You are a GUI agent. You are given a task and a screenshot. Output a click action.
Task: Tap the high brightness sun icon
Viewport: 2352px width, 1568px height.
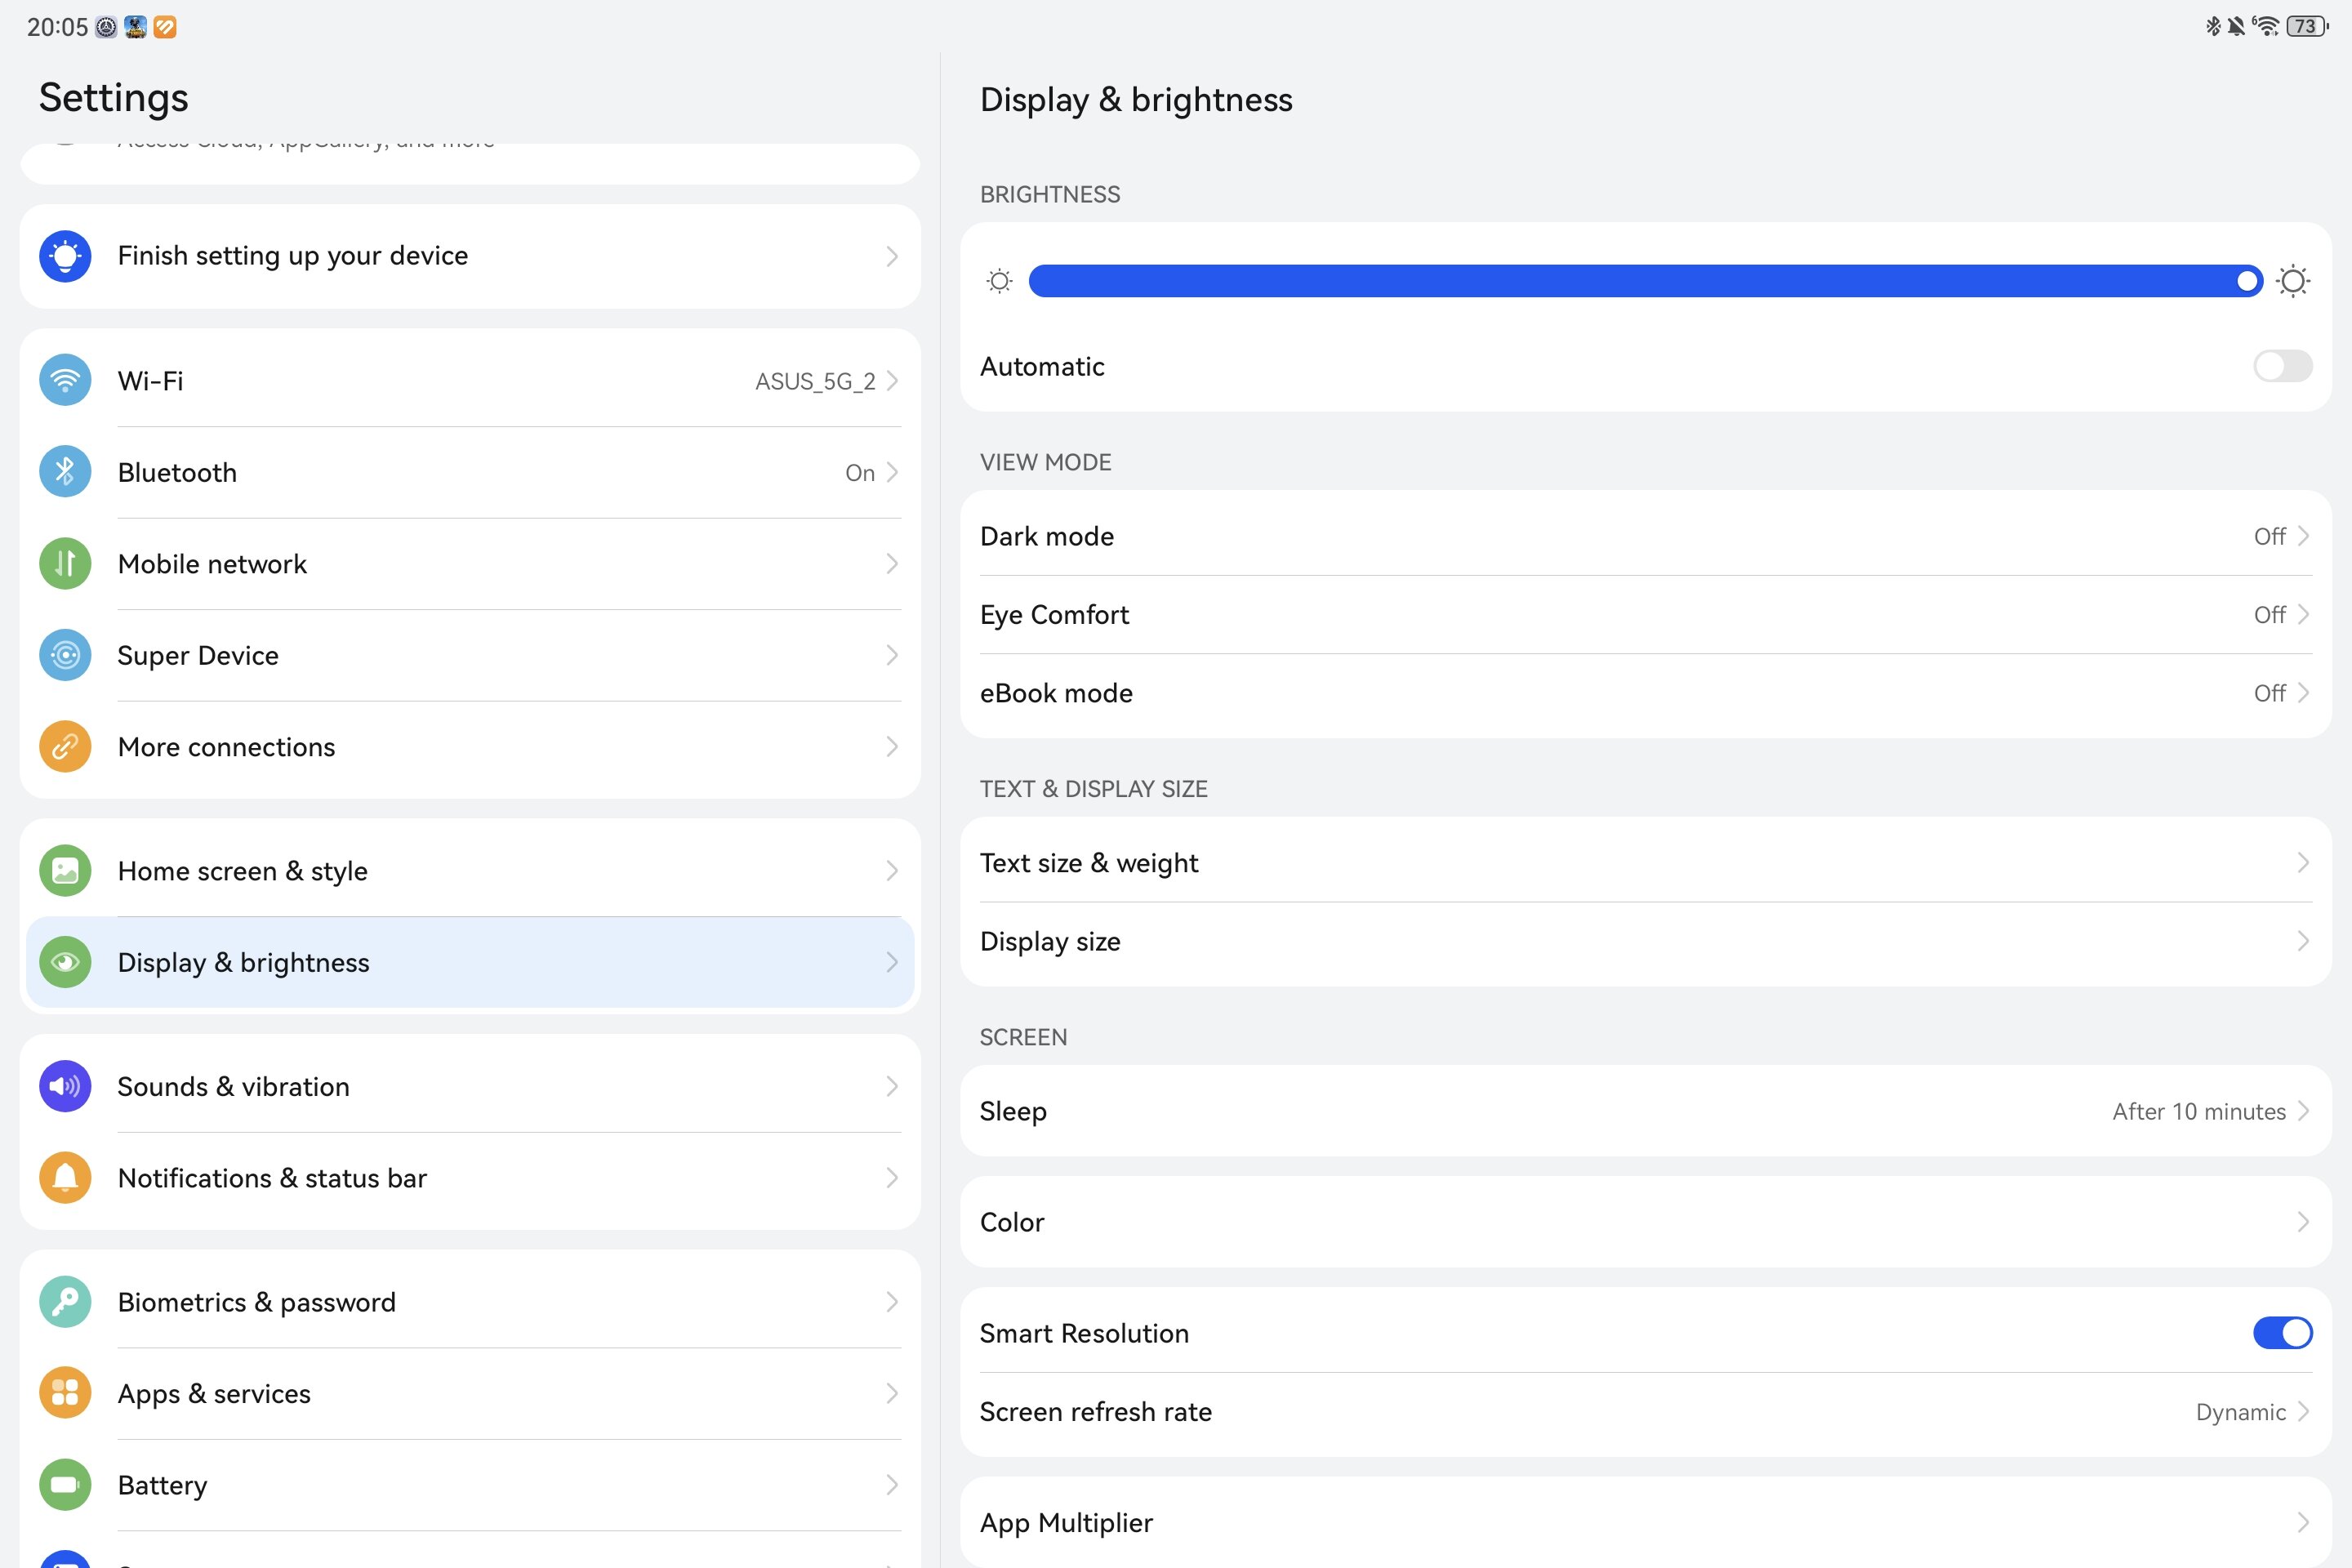(x=2293, y=281)
